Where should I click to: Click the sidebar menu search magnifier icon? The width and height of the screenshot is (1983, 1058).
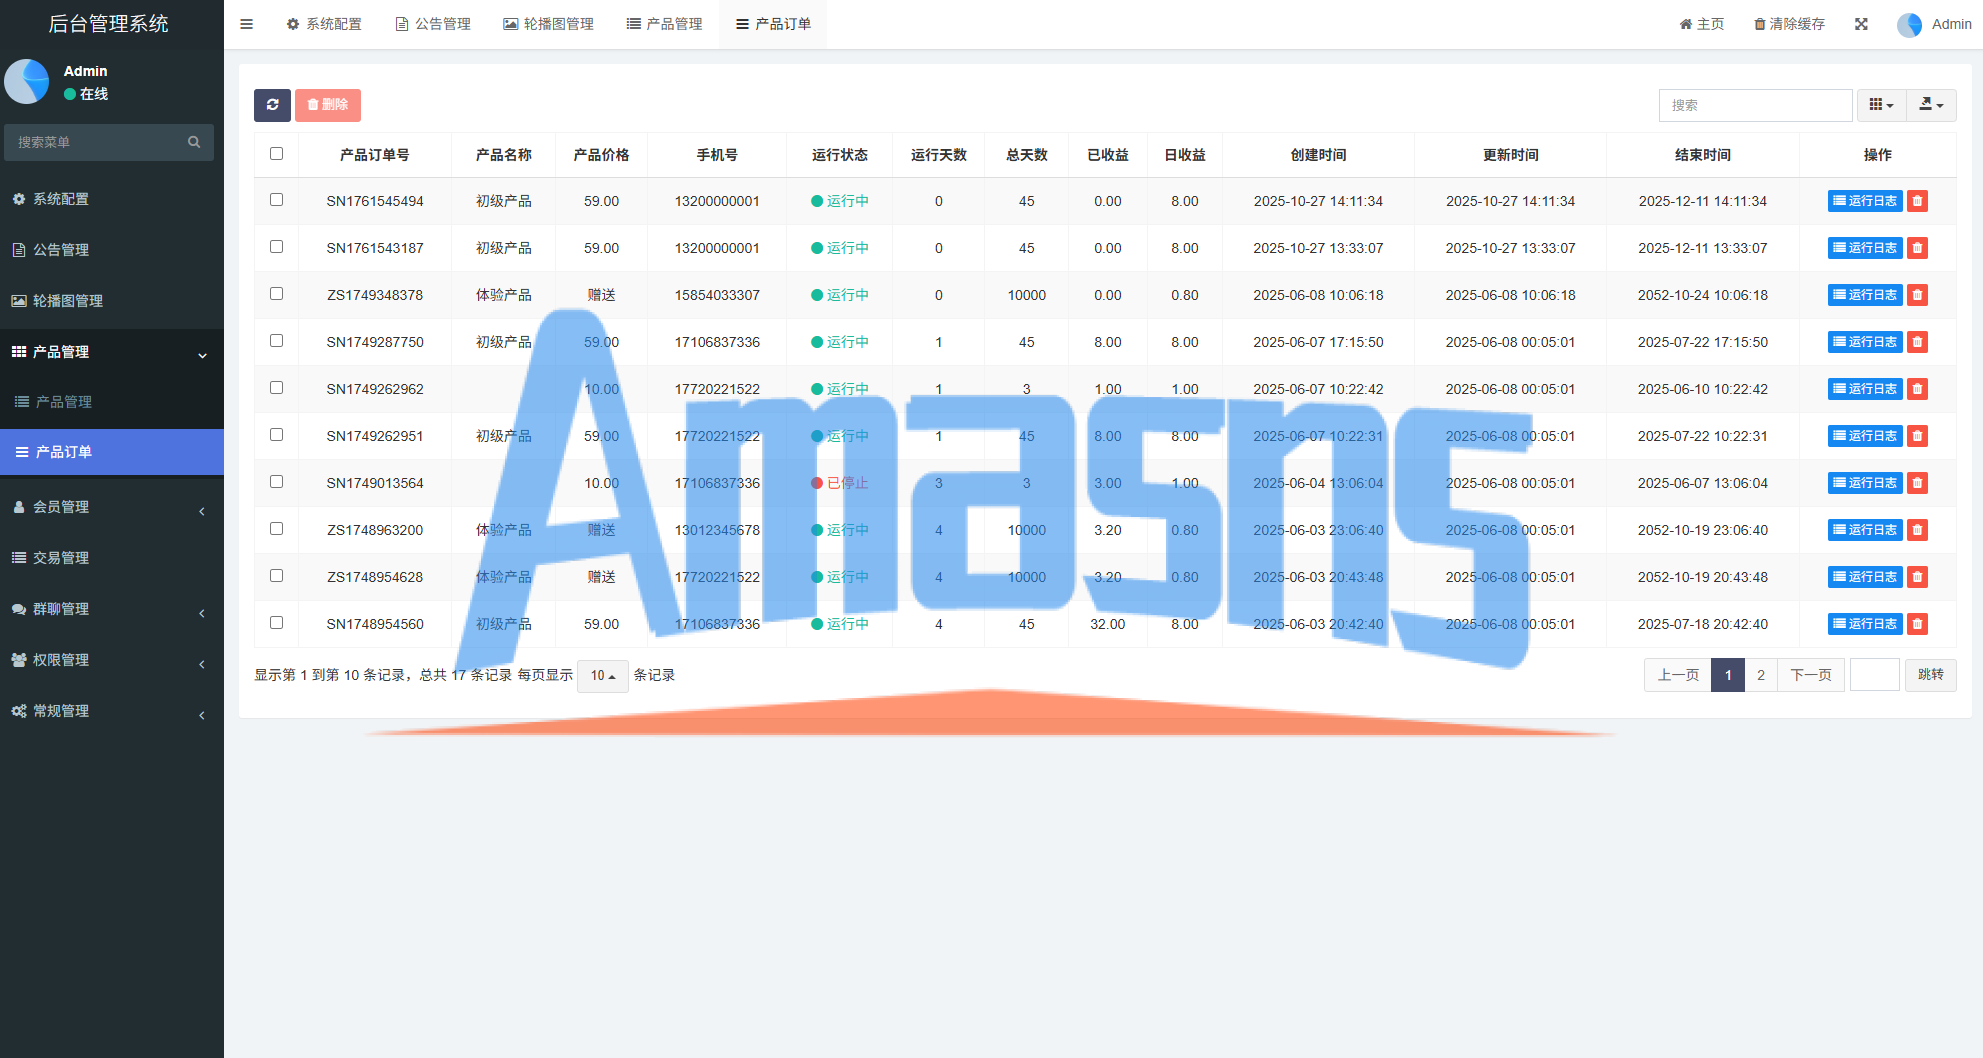pos(194,142)
